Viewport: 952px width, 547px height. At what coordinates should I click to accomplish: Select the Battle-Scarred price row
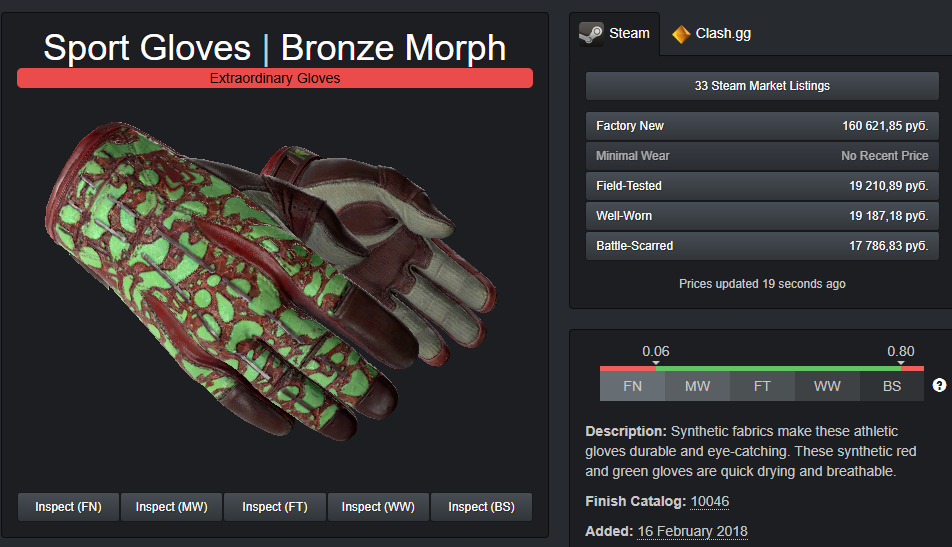pyautogui.click(x=762, y=246)
